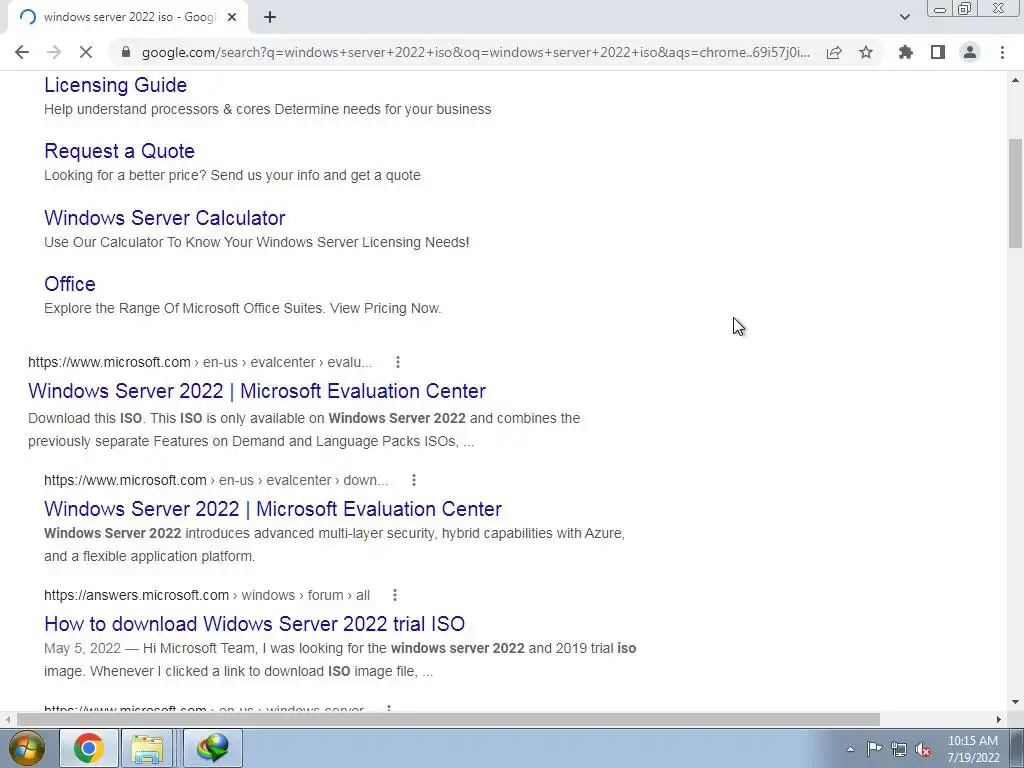Open the Action Center flag icon
The image size is (1024, 768).
tap(874, 749)
